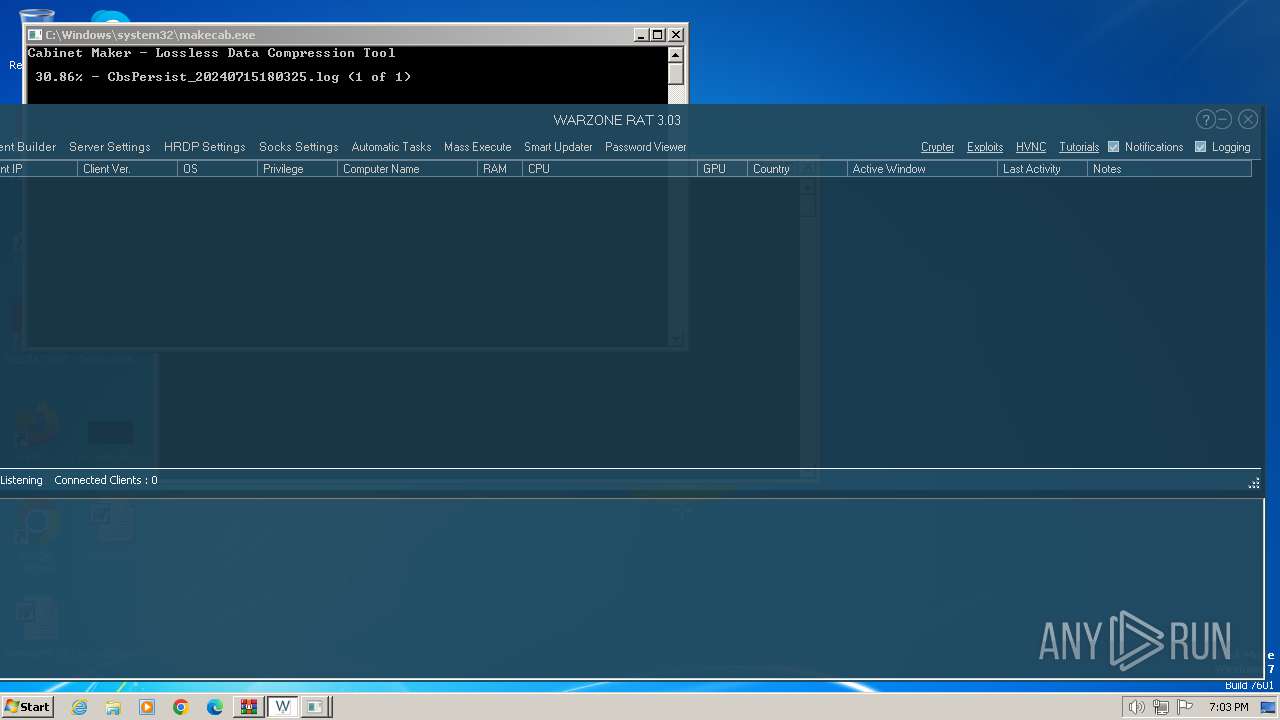The image size is (1280, 720).
Task: Open Windows Media Player taskbar icon
Action: tap(147, 707)
